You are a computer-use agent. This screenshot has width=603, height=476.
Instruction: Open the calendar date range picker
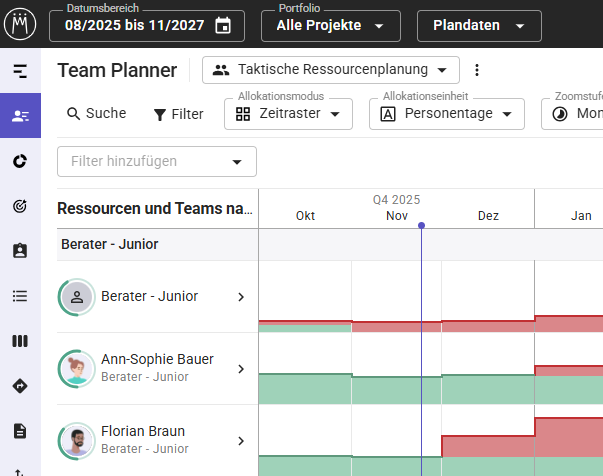point(223,26)
